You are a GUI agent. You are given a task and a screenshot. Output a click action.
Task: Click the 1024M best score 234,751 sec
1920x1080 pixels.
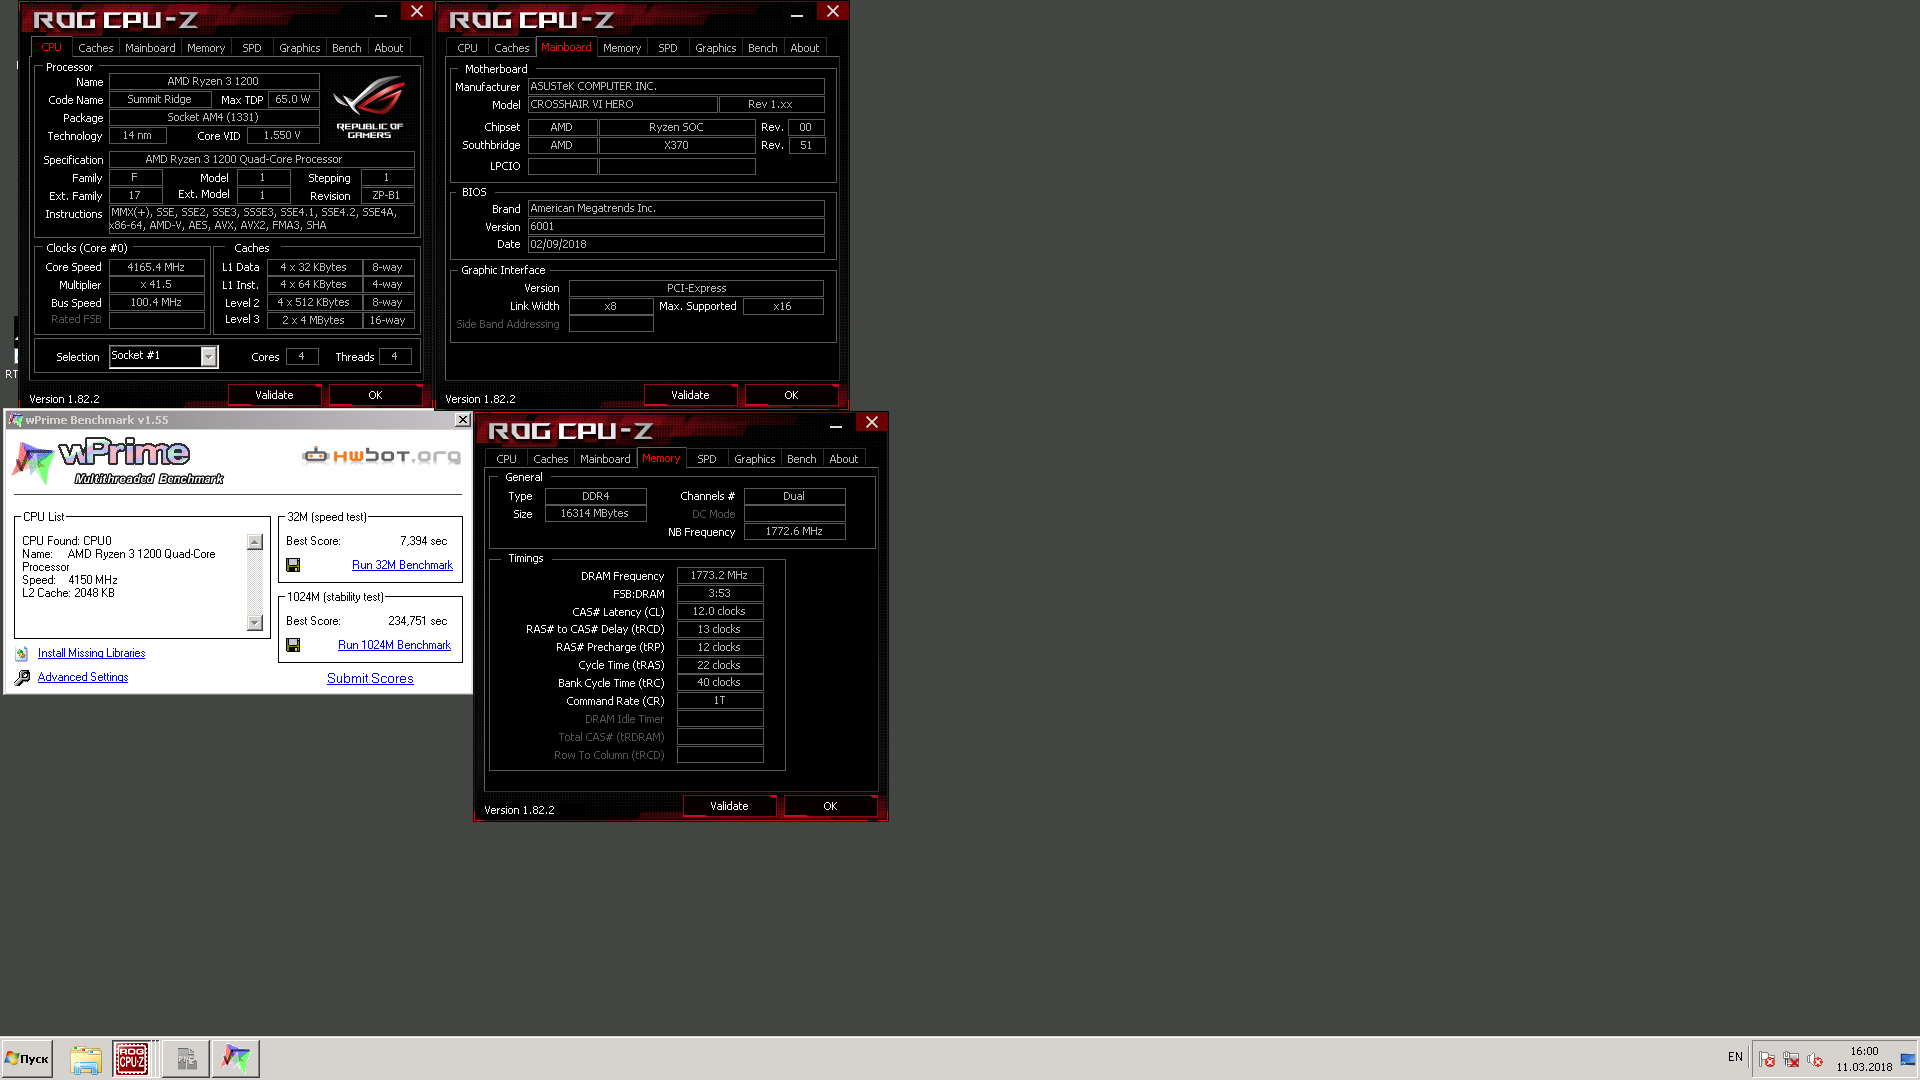pyautogui.click(x=418, y=621)
